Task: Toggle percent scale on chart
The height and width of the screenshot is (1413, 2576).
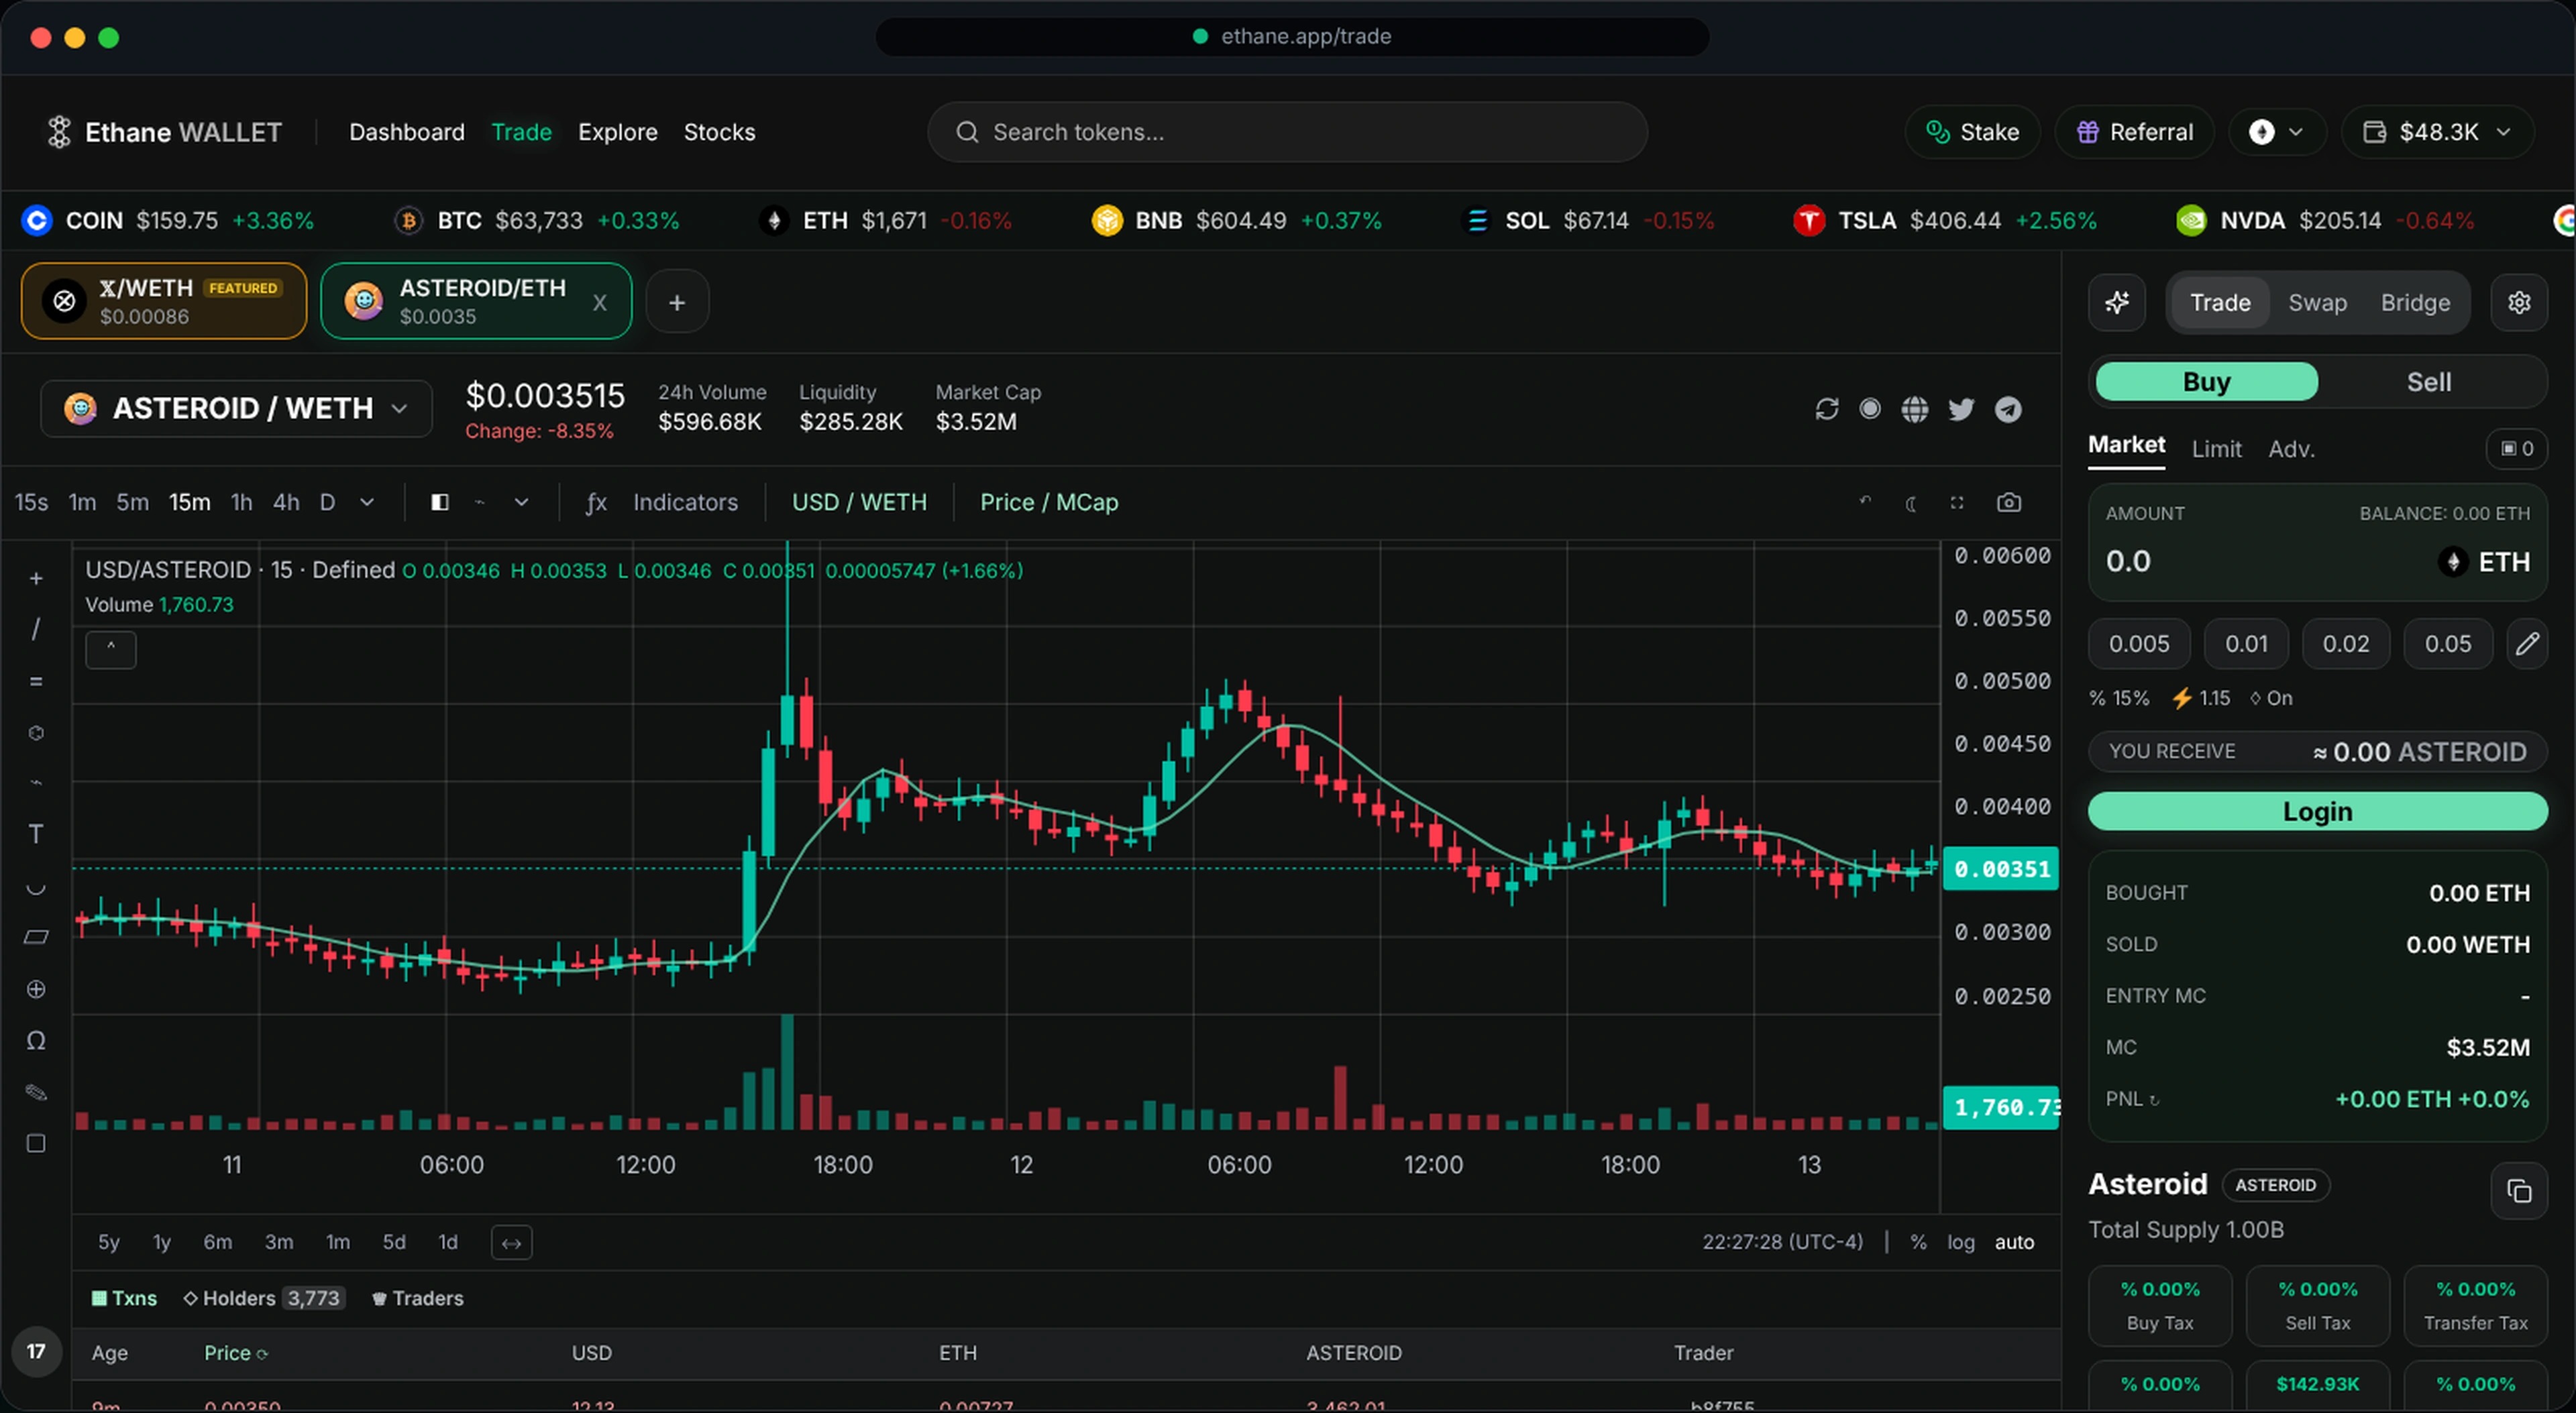Action: [1918, 1242]
